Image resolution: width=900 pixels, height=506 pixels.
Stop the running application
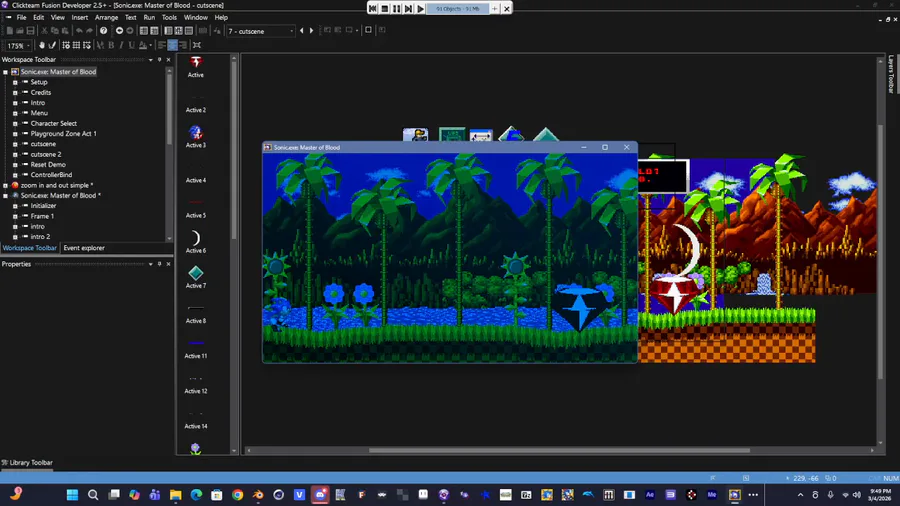[x=385, y=9]
